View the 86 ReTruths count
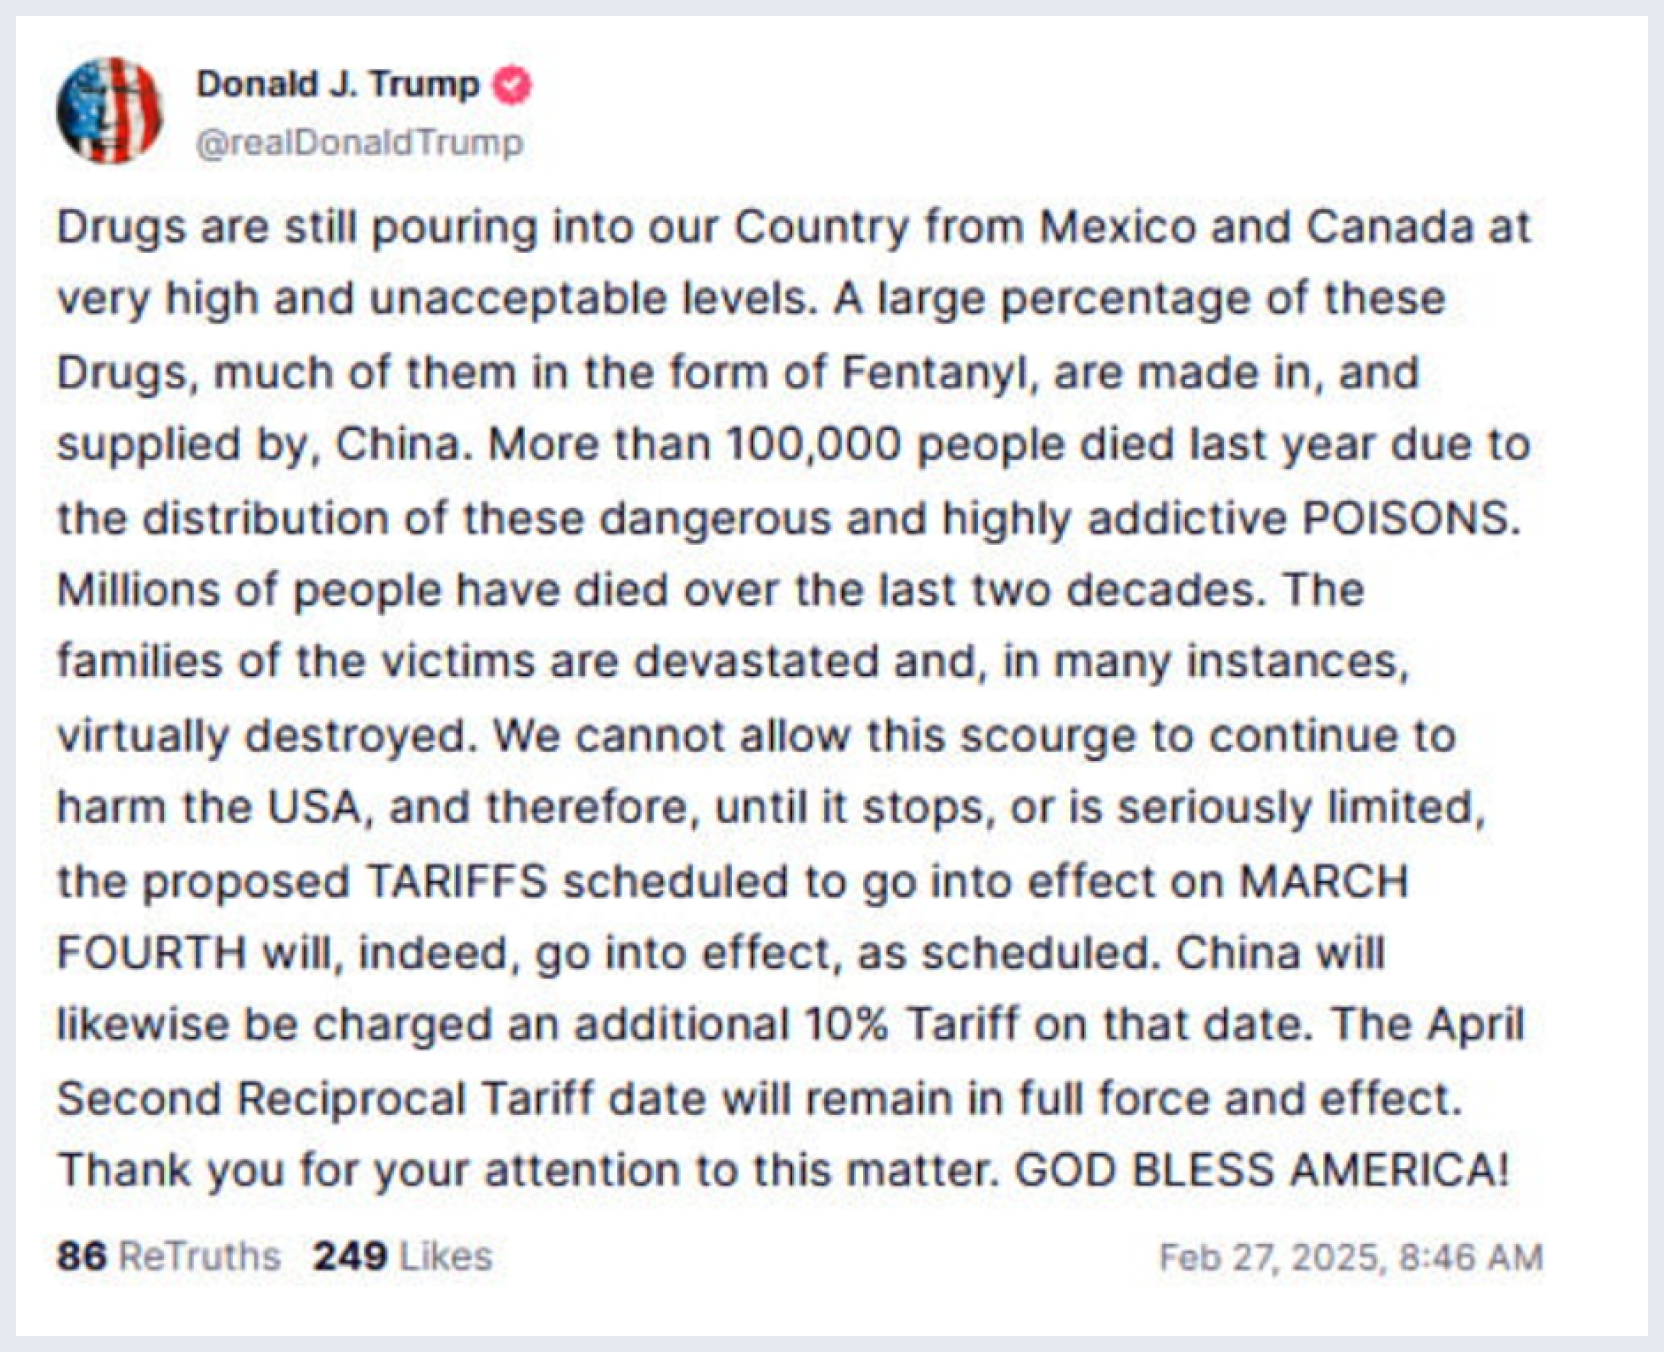The image size is (1664, 1352). point(81,1256)
